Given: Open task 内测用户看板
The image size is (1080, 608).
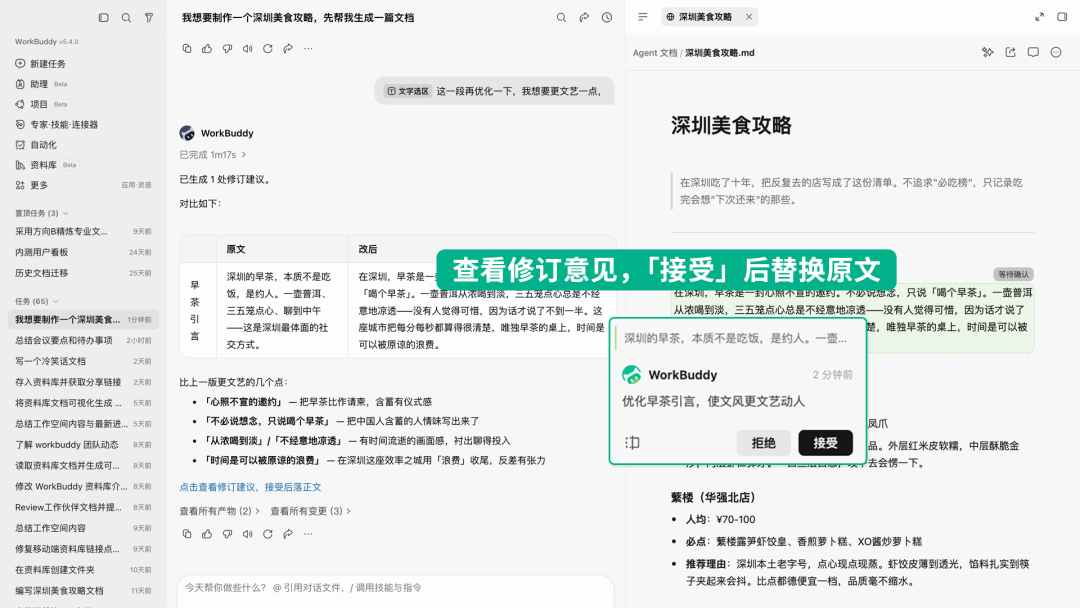Looking at the screenshot, I should coord(83,252).
